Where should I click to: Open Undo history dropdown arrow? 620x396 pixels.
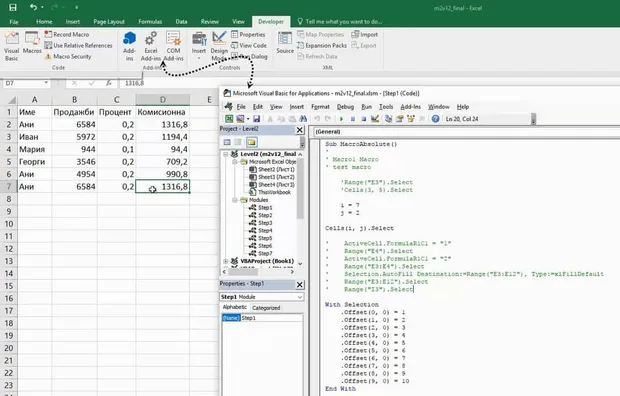click(42, 8)
